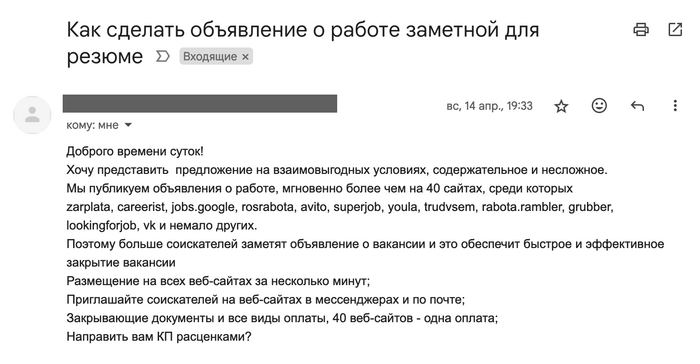
Task: Print this email with the printer icon
Action: click(641, 30)
